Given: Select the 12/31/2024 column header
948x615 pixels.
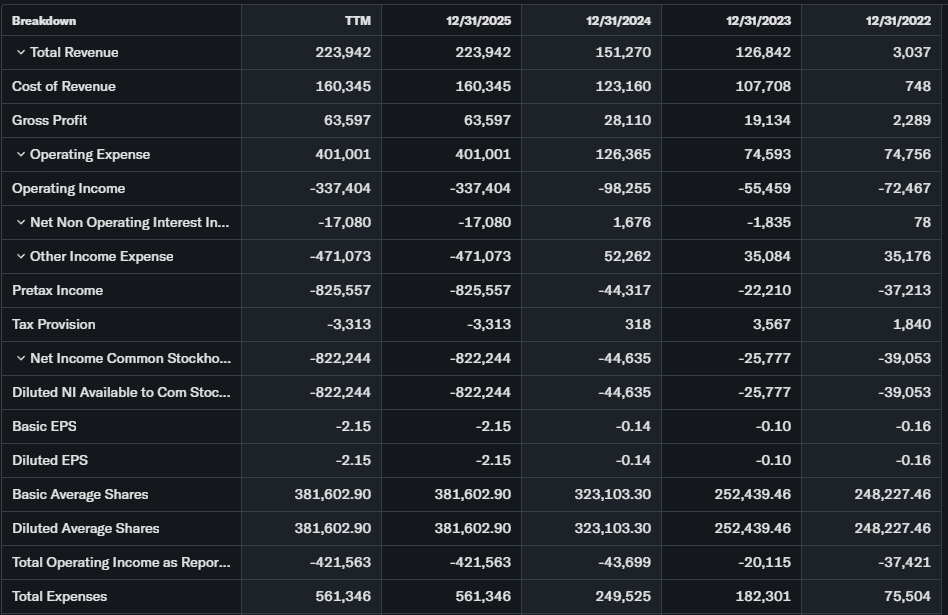Looking at the screenshot, I should tap(618, 21).
